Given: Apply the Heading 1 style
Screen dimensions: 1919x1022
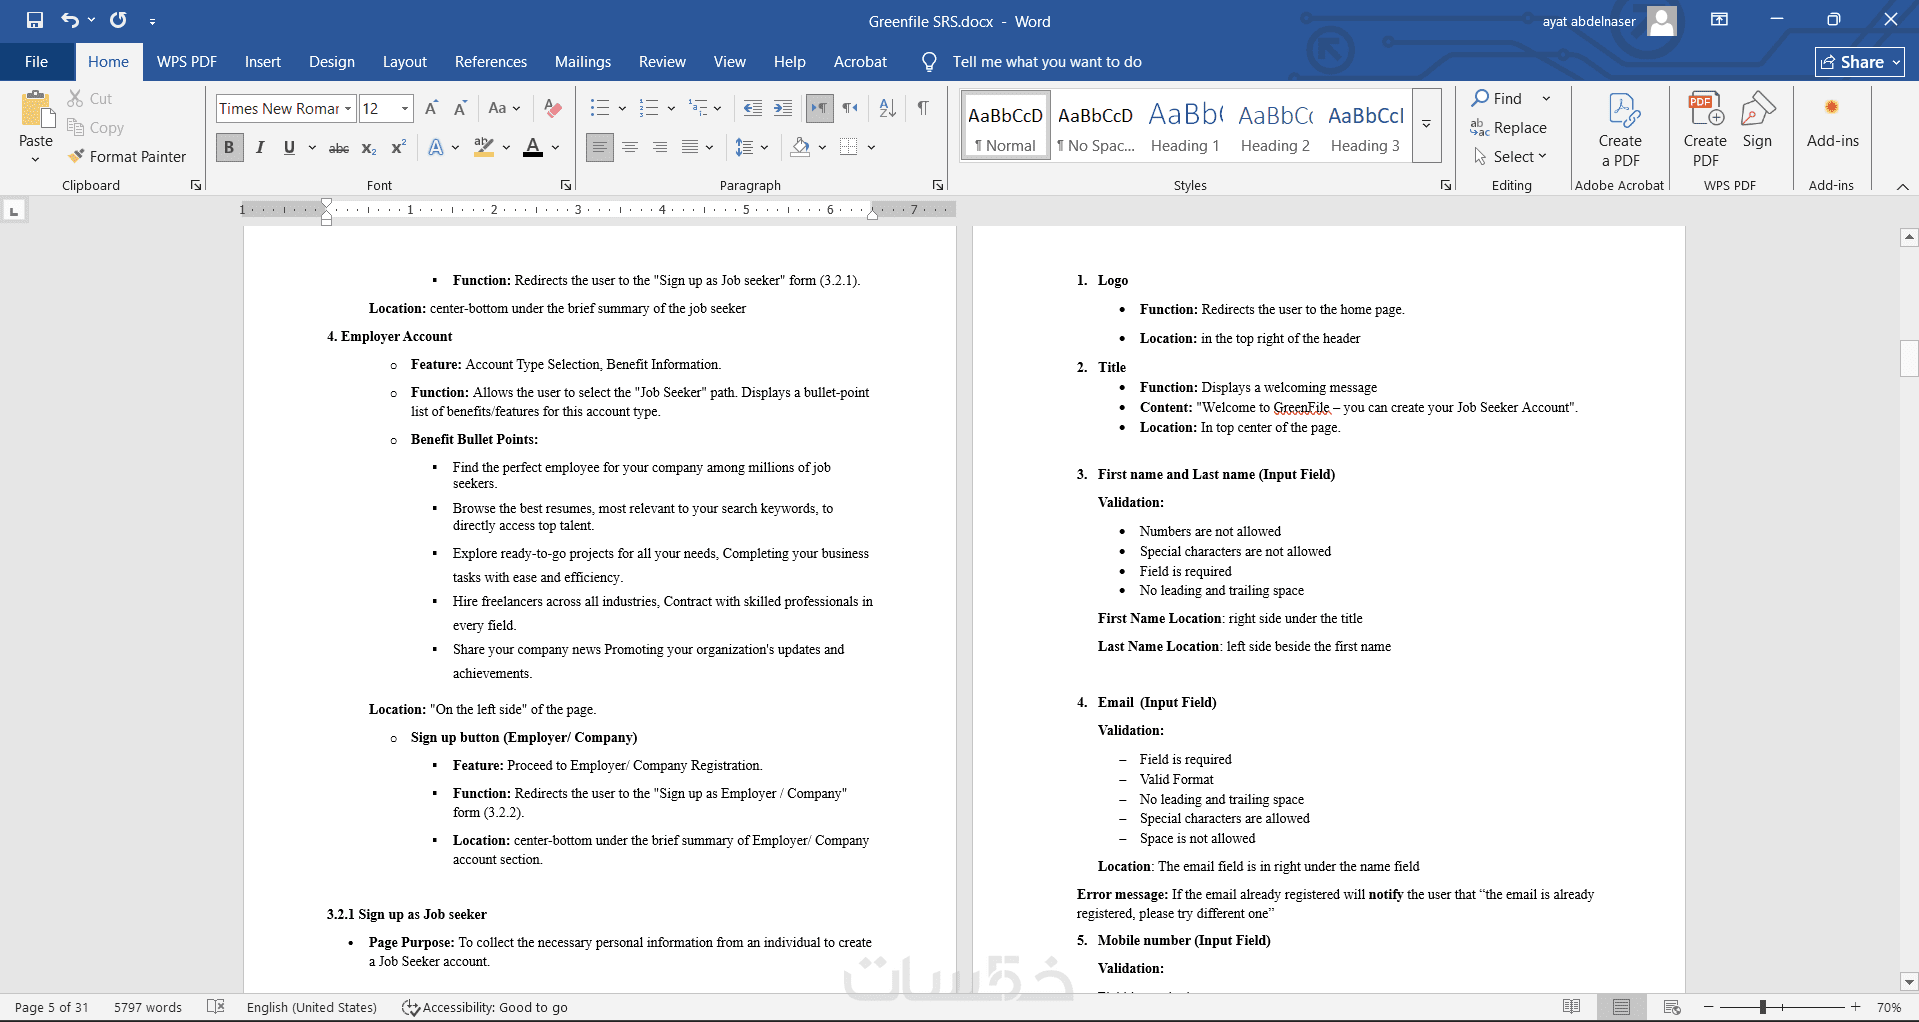Looking at the screenshot, I should [1185, 125].
